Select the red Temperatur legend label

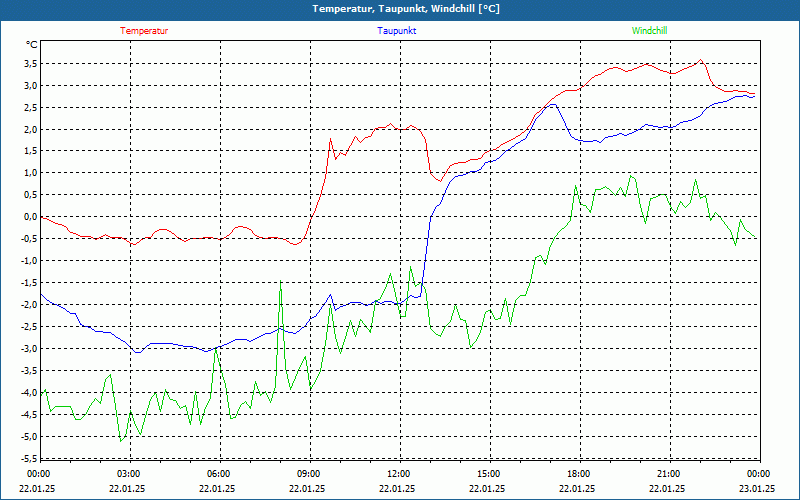tap(144, 31)
